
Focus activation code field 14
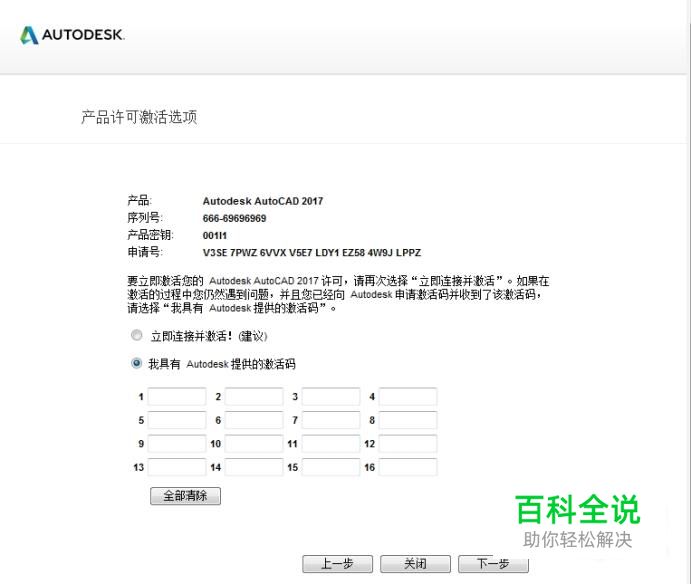[x=254, y=467]
